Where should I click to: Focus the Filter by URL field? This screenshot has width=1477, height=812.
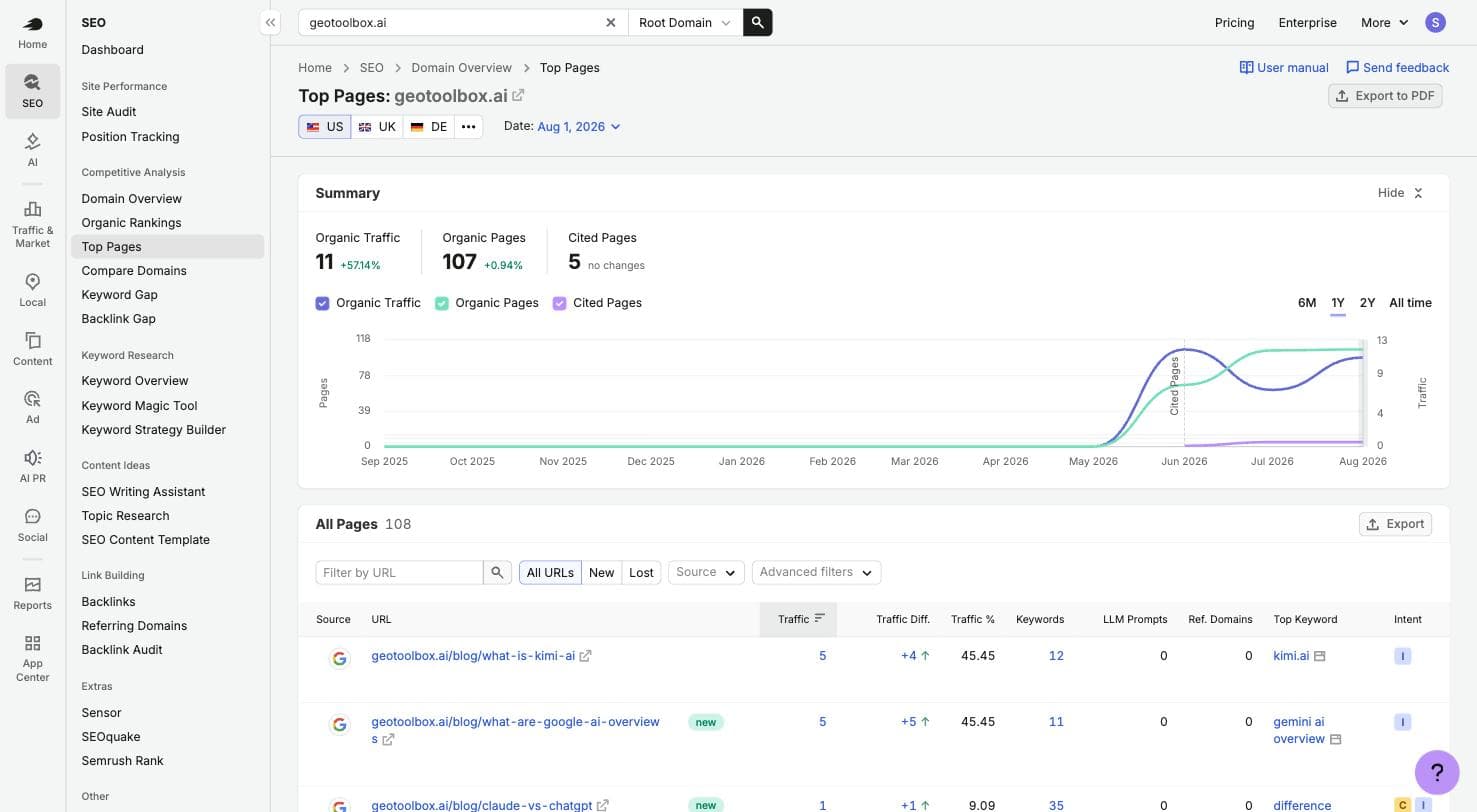[x=399, y=572]
